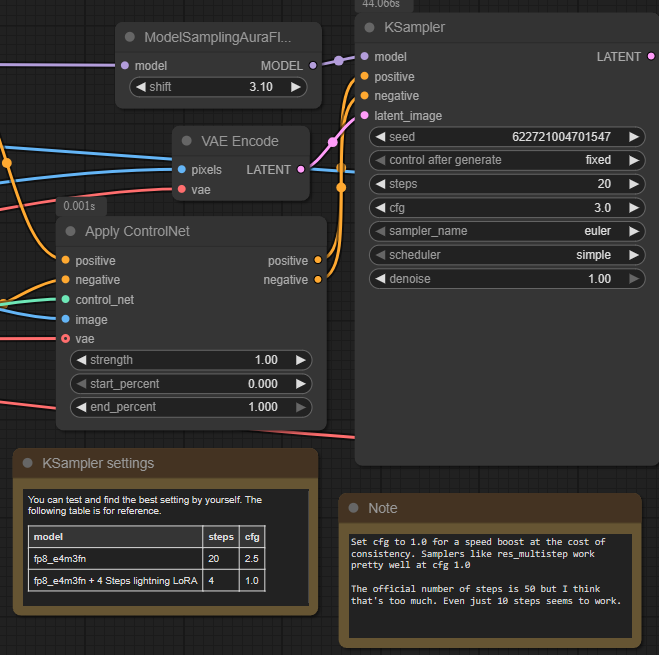
Task: Collapse the Apply ControlNet node dot
Action: pos(71,231)
